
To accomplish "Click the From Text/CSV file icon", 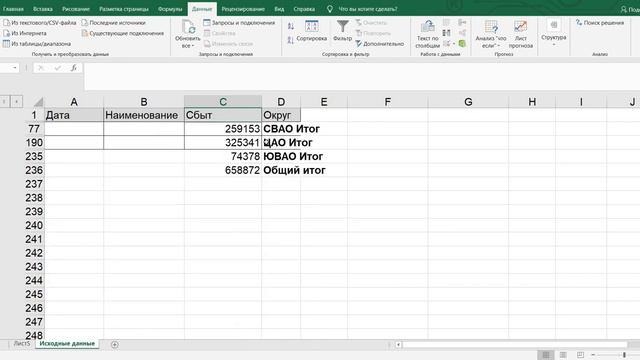I will pos(7,23).
